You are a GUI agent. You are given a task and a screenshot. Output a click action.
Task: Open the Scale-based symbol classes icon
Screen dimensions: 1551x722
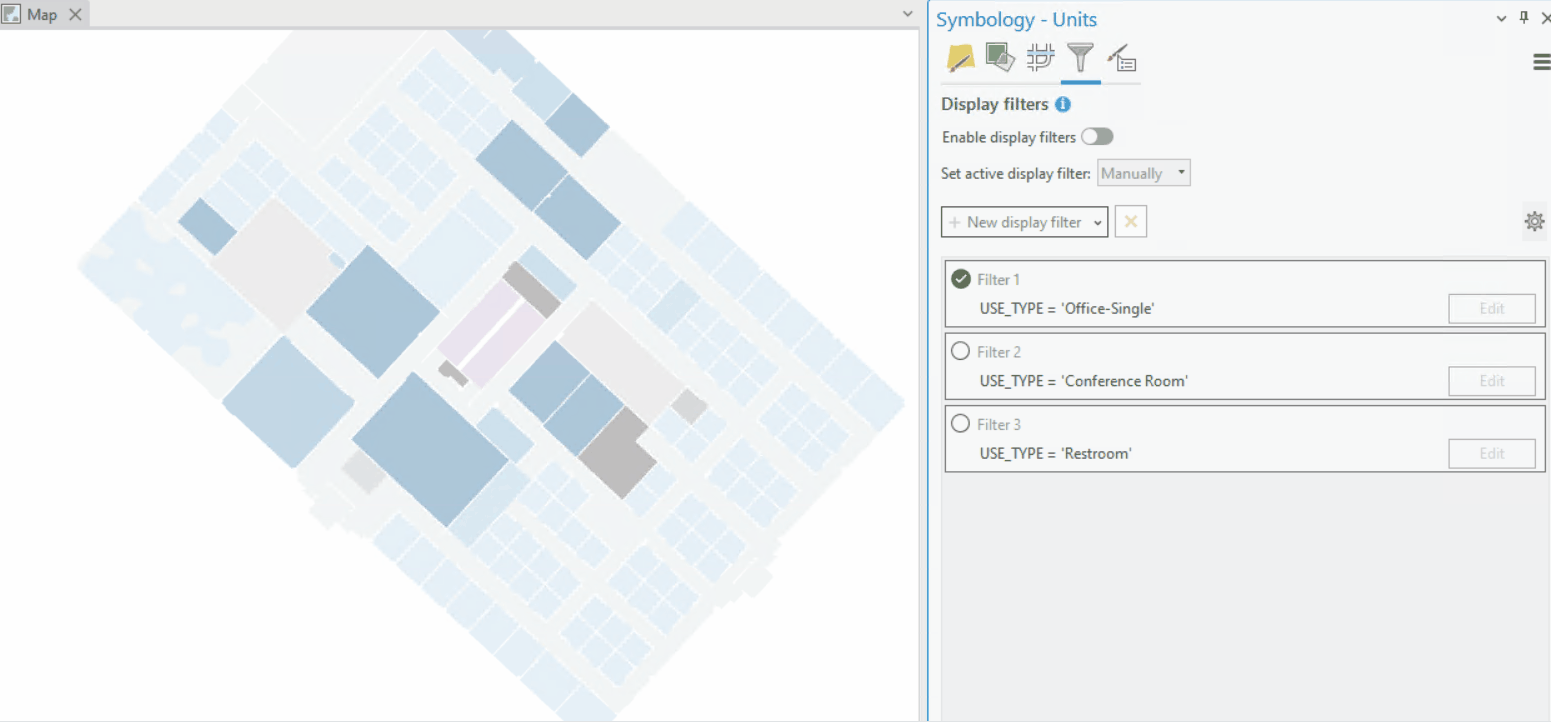click(x=1040, y=57)
